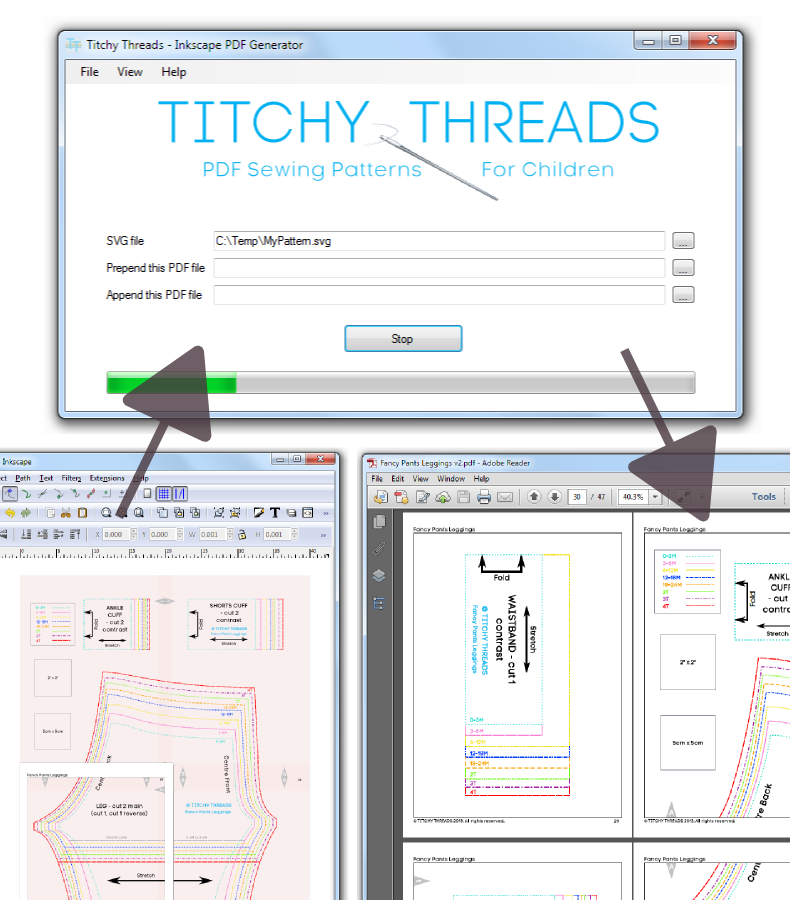Open zoom level dropdown in Adobe Reader
This screenshot has height=900, width=790.
coord(655,497)
